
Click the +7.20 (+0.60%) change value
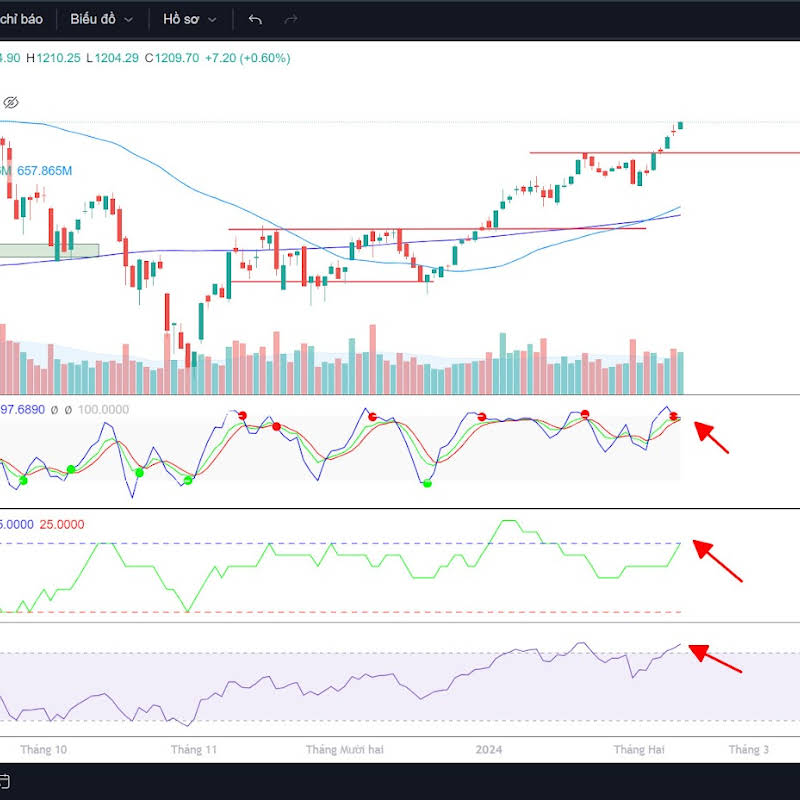[x=247, y=58]
